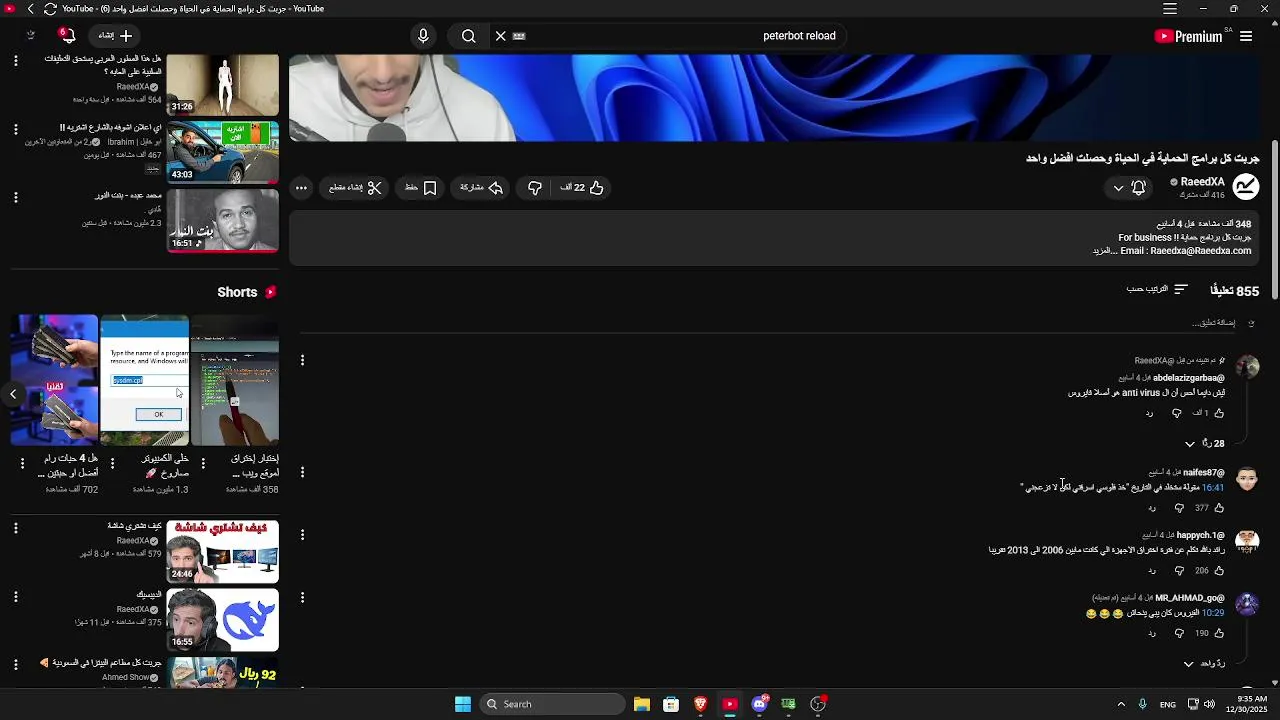Image resolution: width=1280 pixels, height=720 pixels.
Task: Start voice search with the microphone
Action: click(x=423, y=36)
